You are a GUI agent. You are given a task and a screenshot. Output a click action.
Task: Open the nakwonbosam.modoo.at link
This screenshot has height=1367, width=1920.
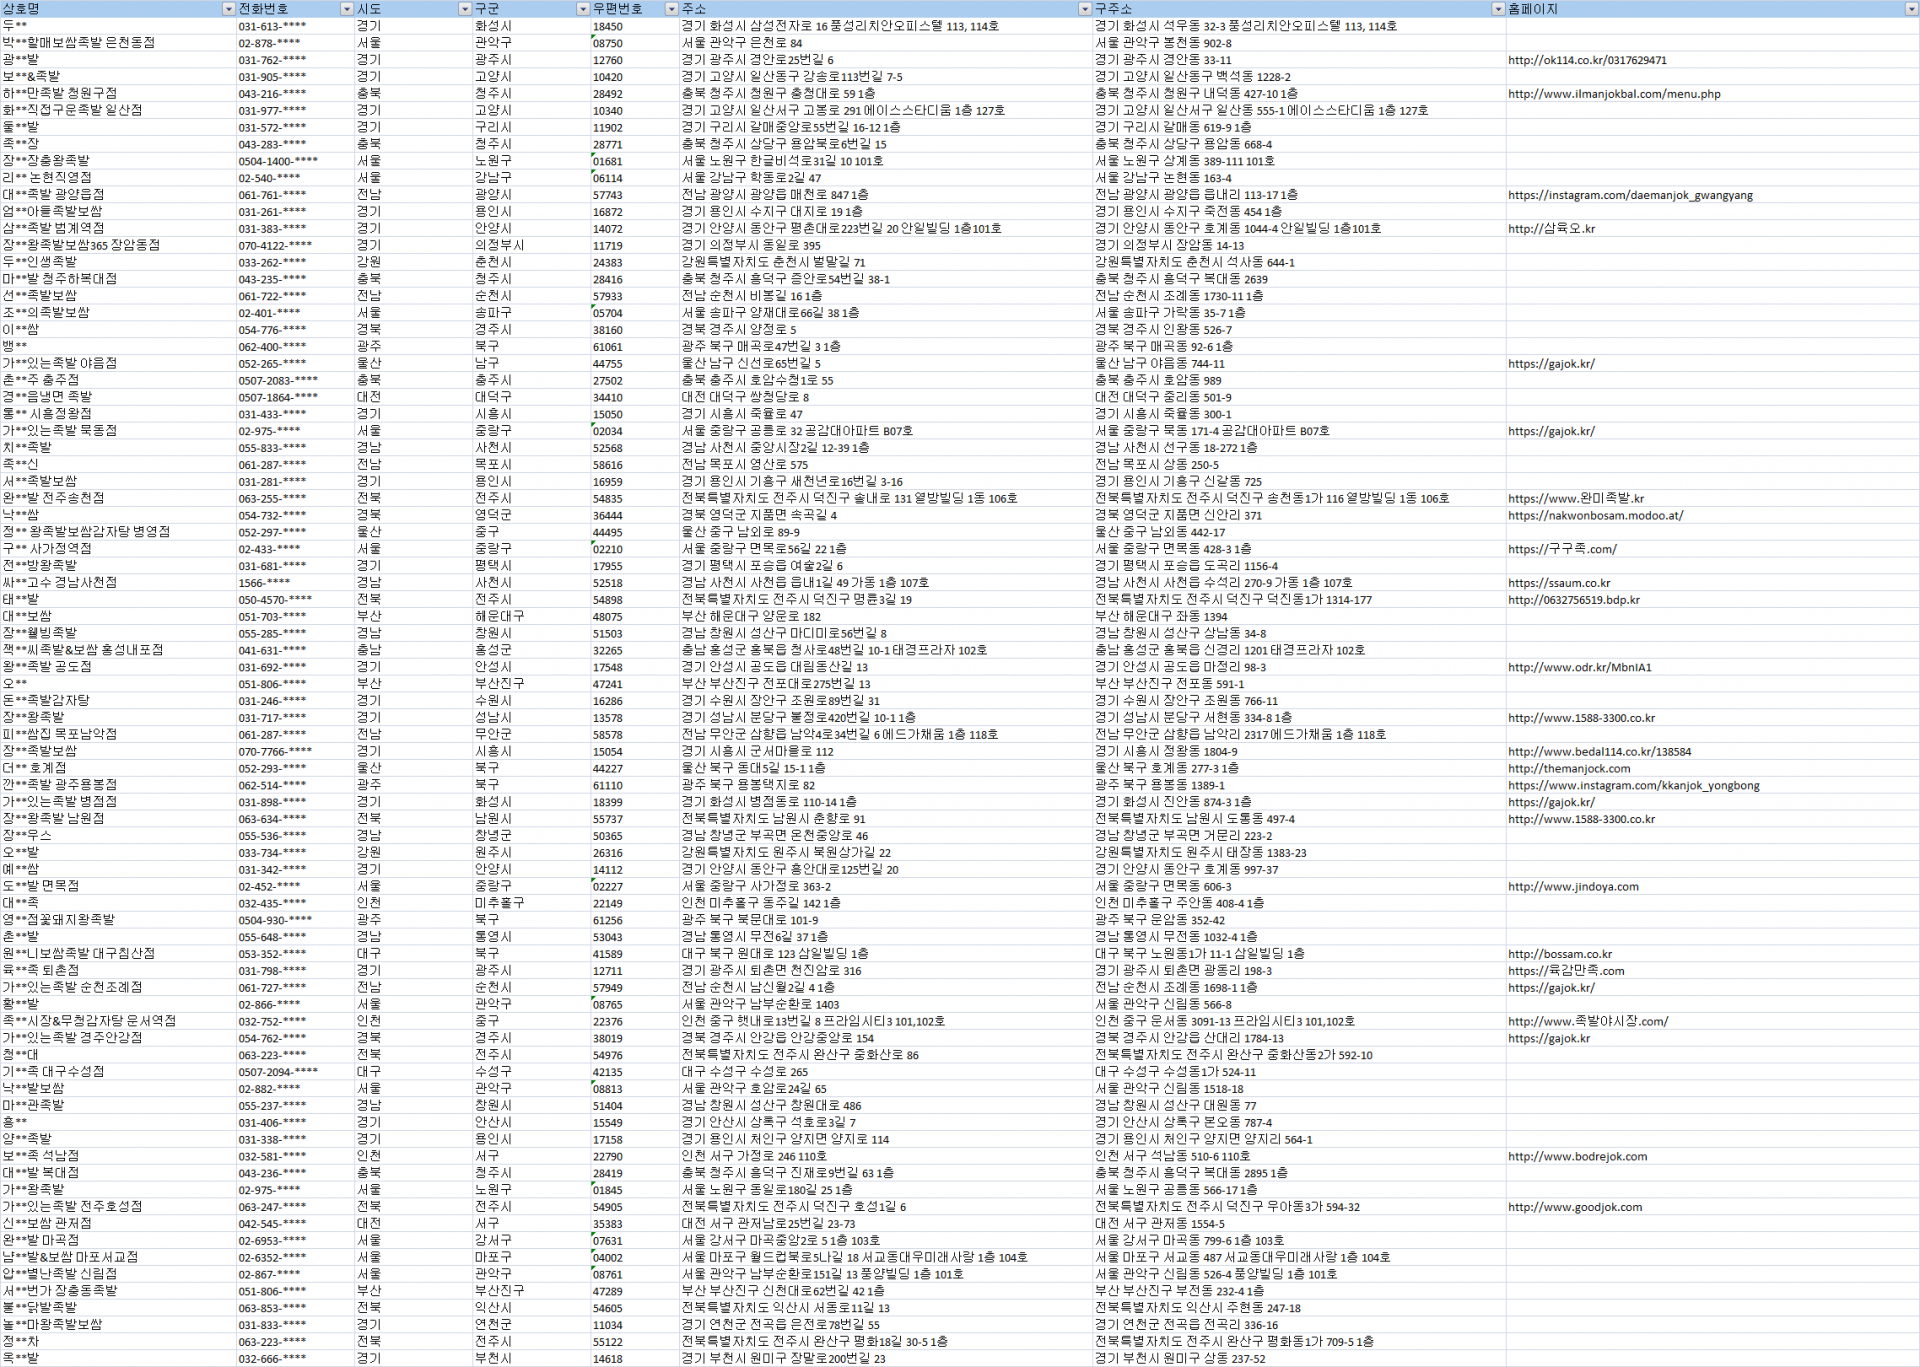coord(1595,516)
